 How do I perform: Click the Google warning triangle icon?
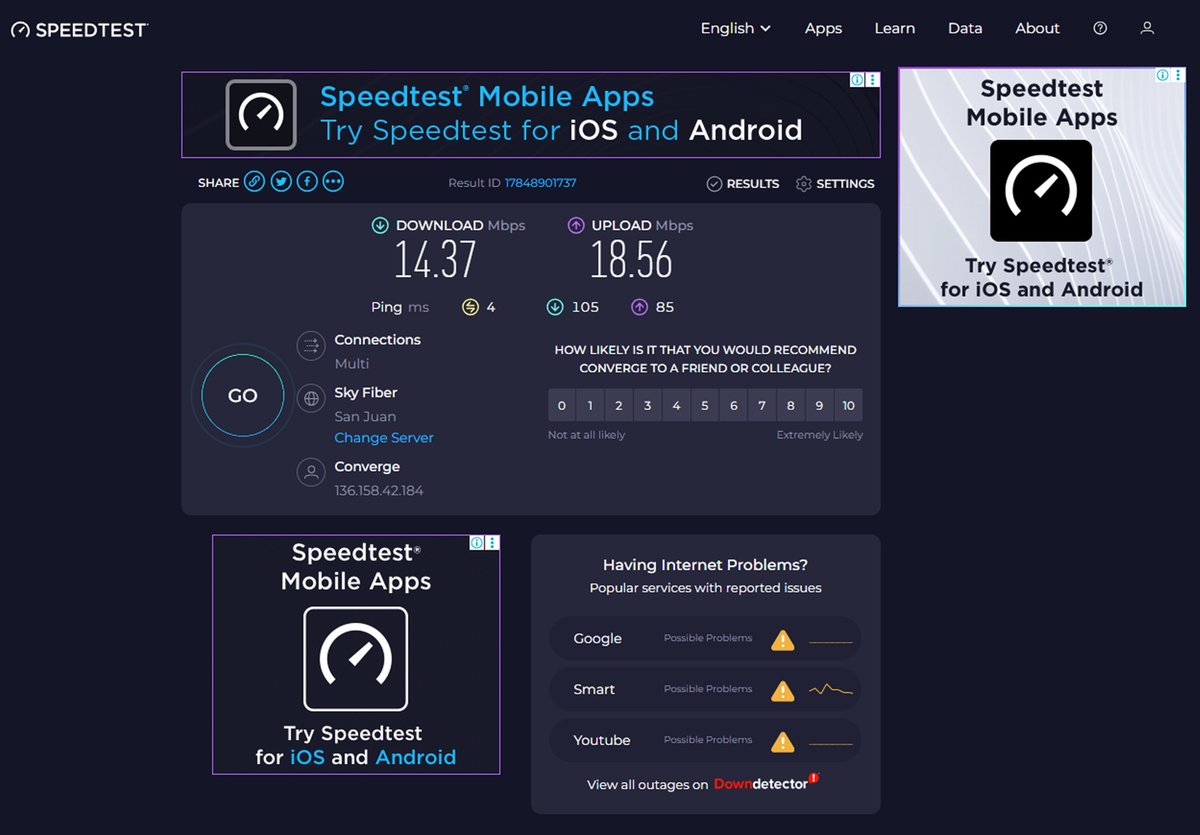(783, 639)
